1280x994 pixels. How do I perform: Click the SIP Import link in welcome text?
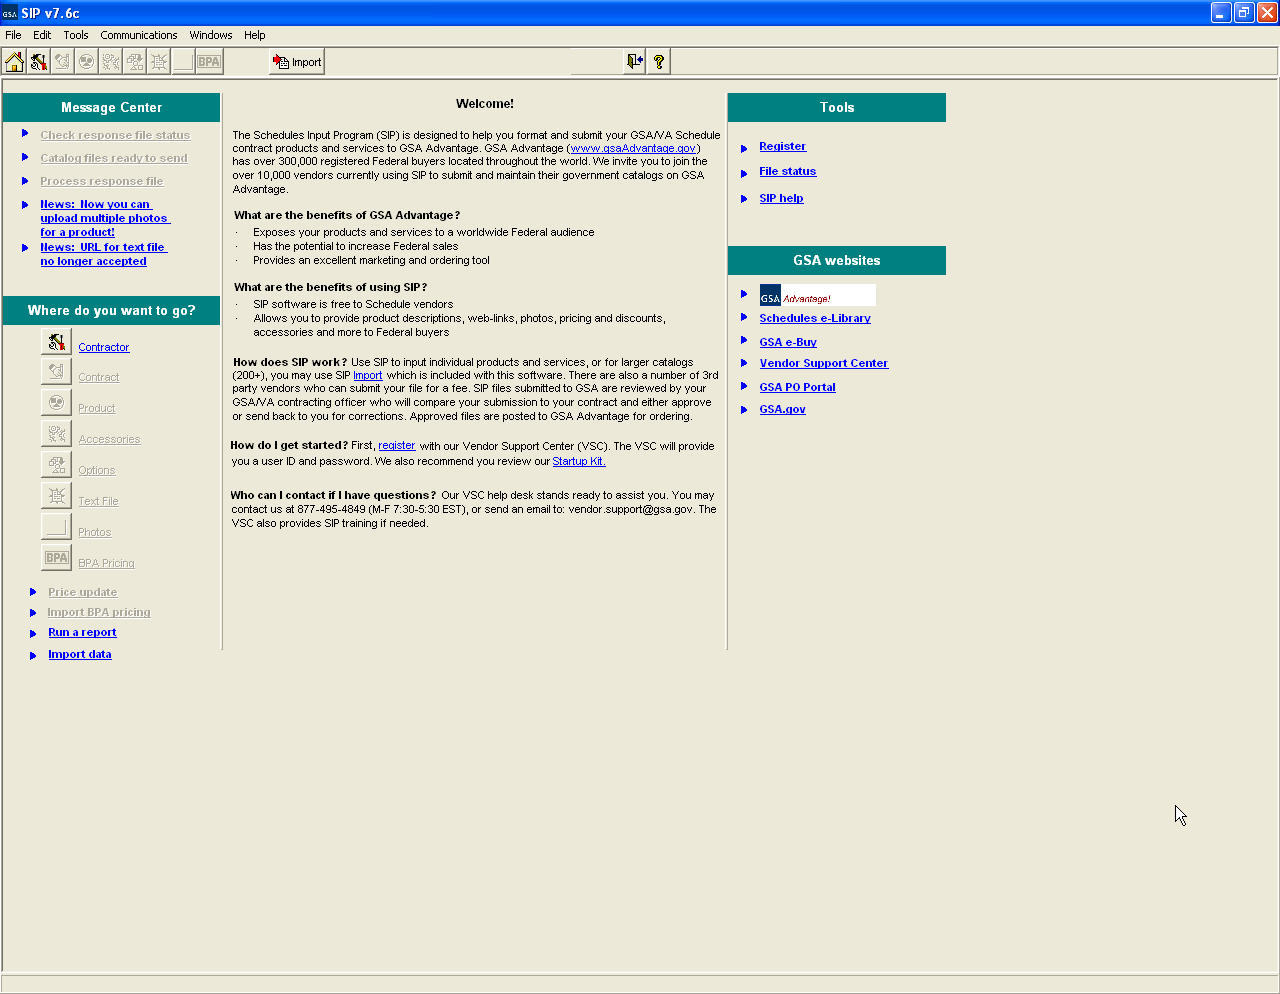368,375
